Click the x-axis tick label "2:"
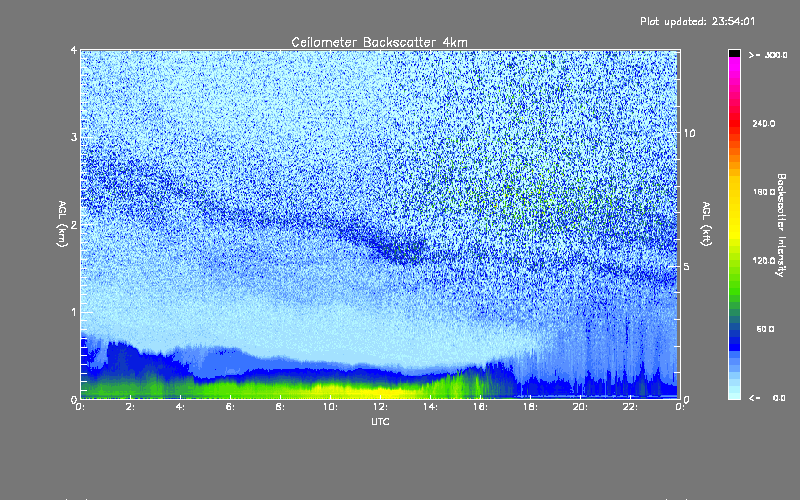The height and width of the screenshot is (500, 800). (x=131, y=407)
